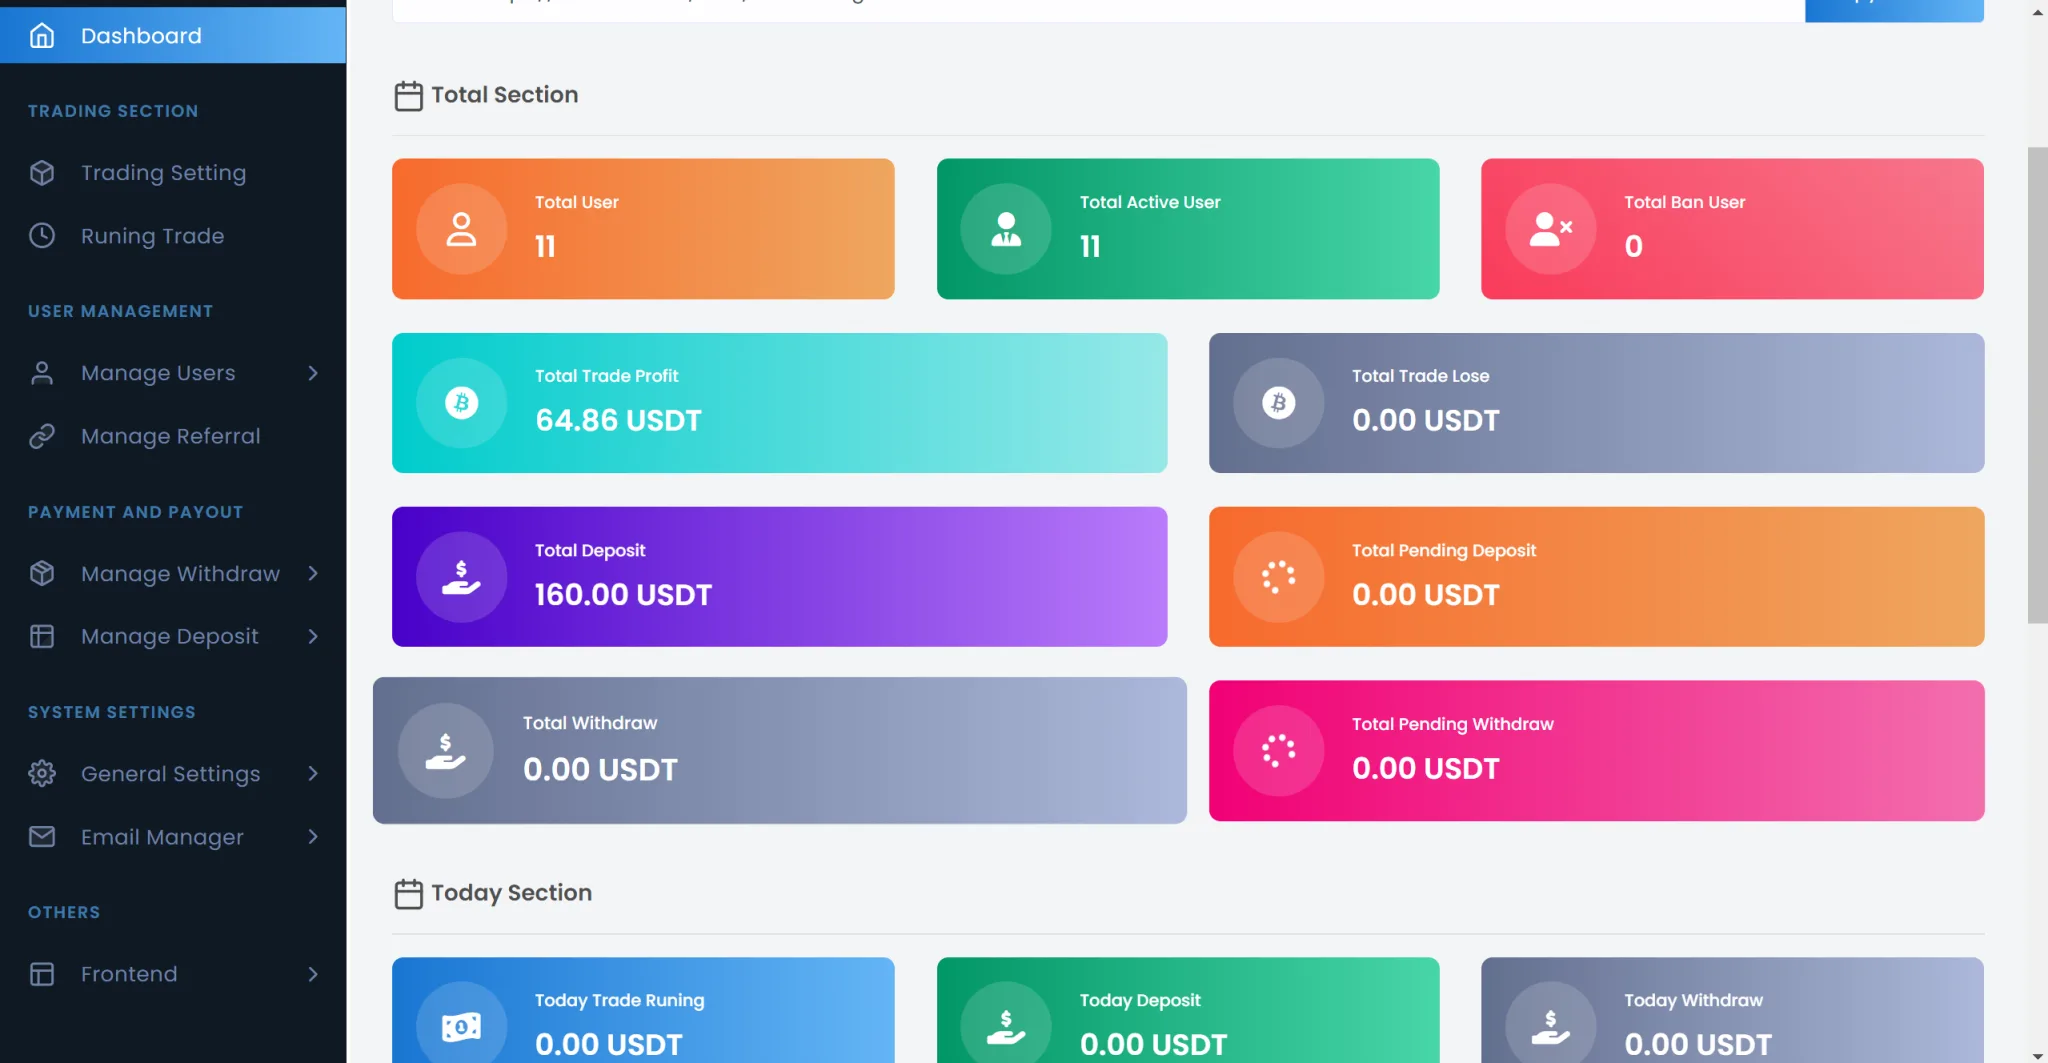Click the vertical page scrollbar thumb

coord(2037,385)
